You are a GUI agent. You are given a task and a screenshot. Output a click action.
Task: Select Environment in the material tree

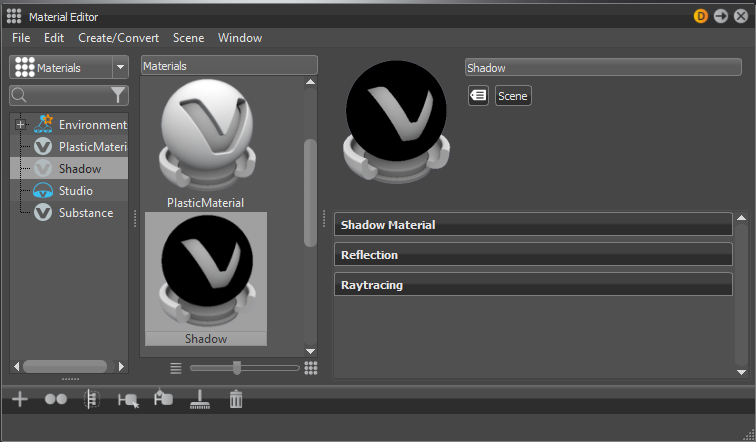click(93, 125)
